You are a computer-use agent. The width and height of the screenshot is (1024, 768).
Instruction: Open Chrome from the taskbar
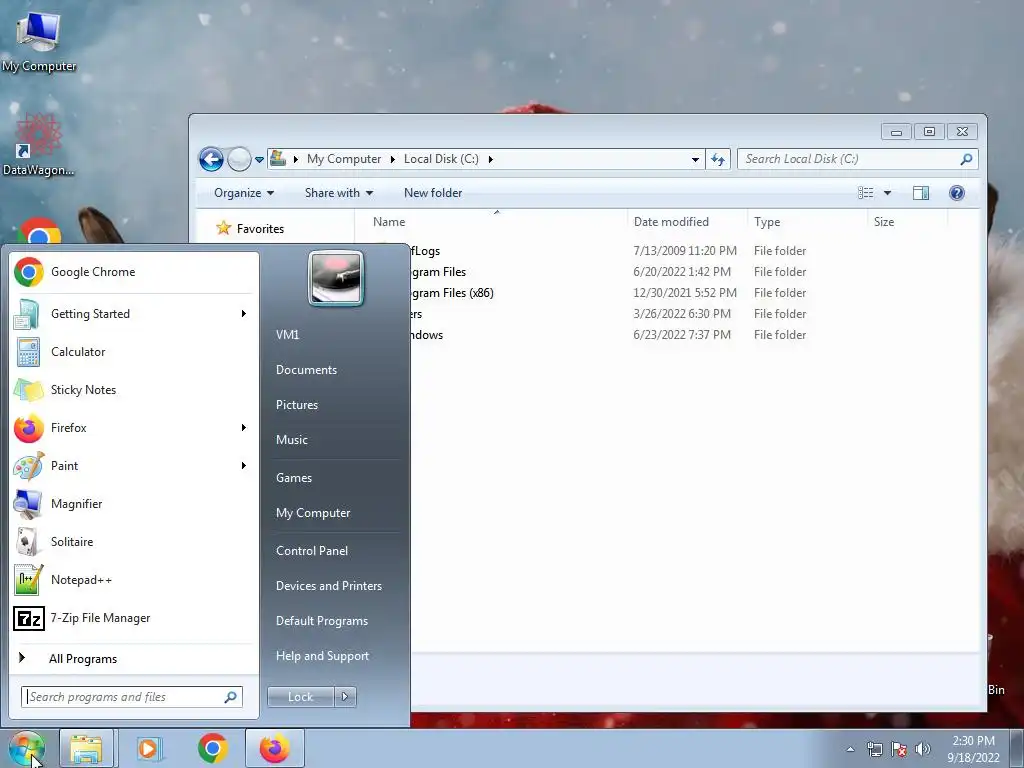[212, 748]
